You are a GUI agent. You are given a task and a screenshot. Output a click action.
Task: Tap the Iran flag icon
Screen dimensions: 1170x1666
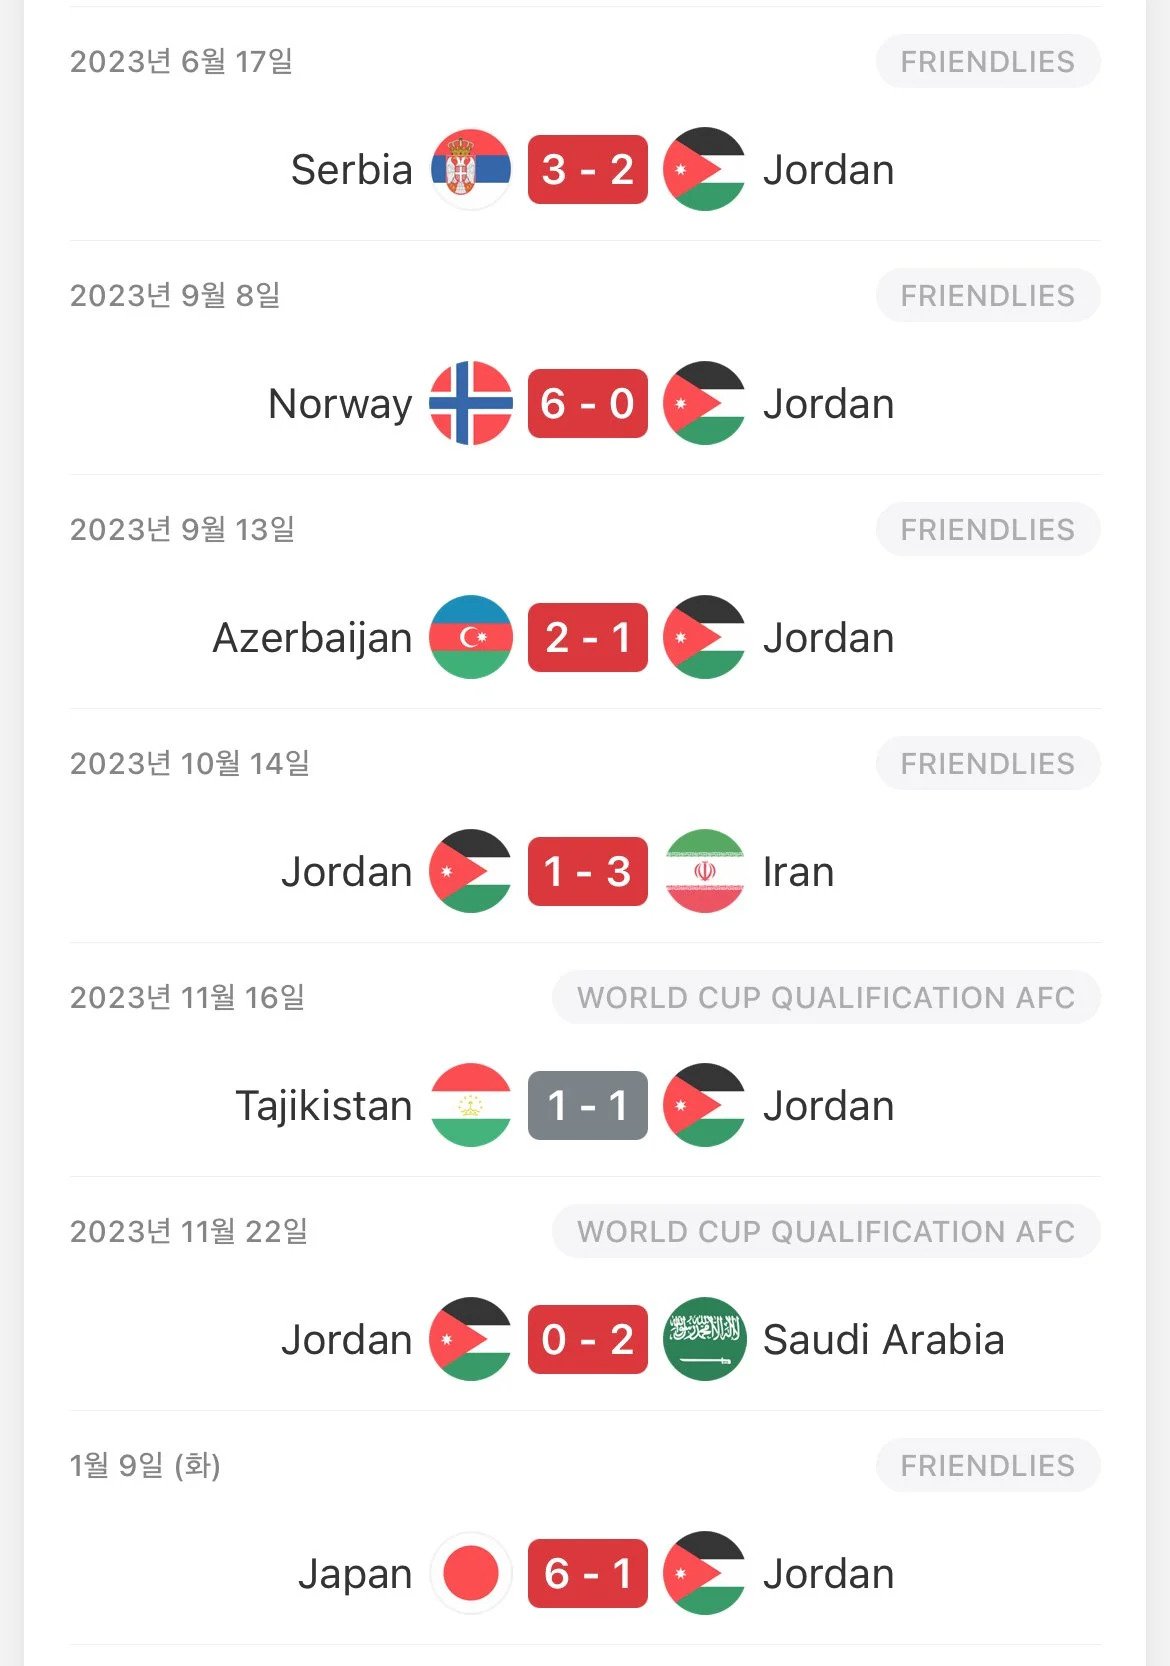(705, 872)
